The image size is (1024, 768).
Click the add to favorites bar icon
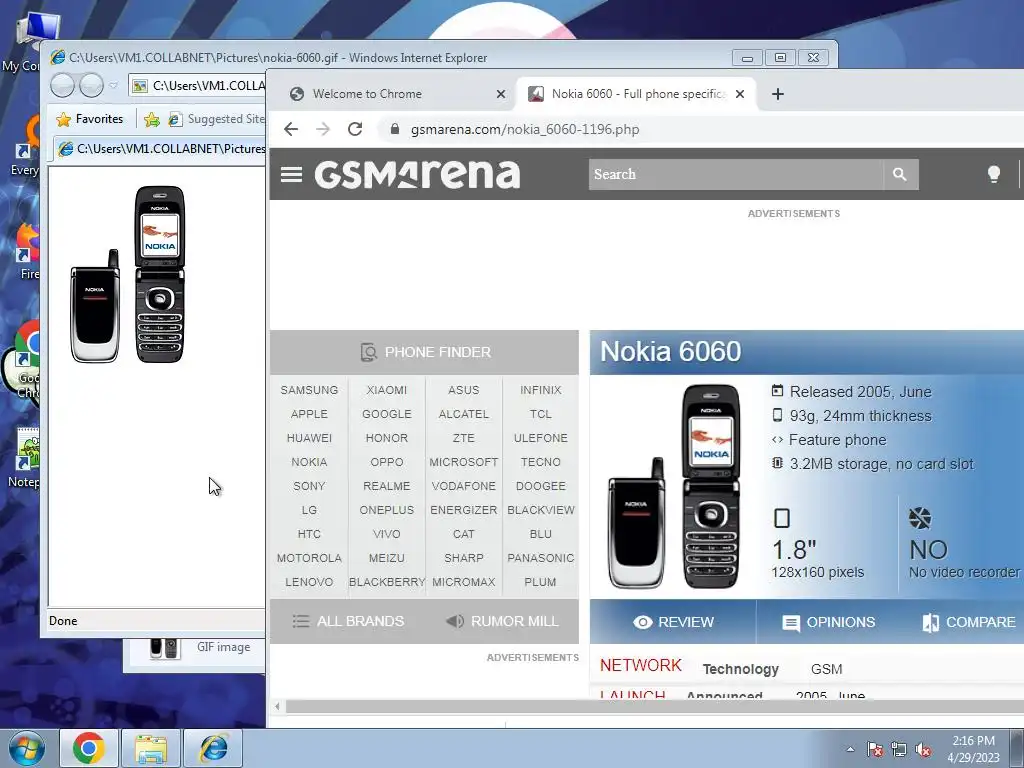(152, 119)
